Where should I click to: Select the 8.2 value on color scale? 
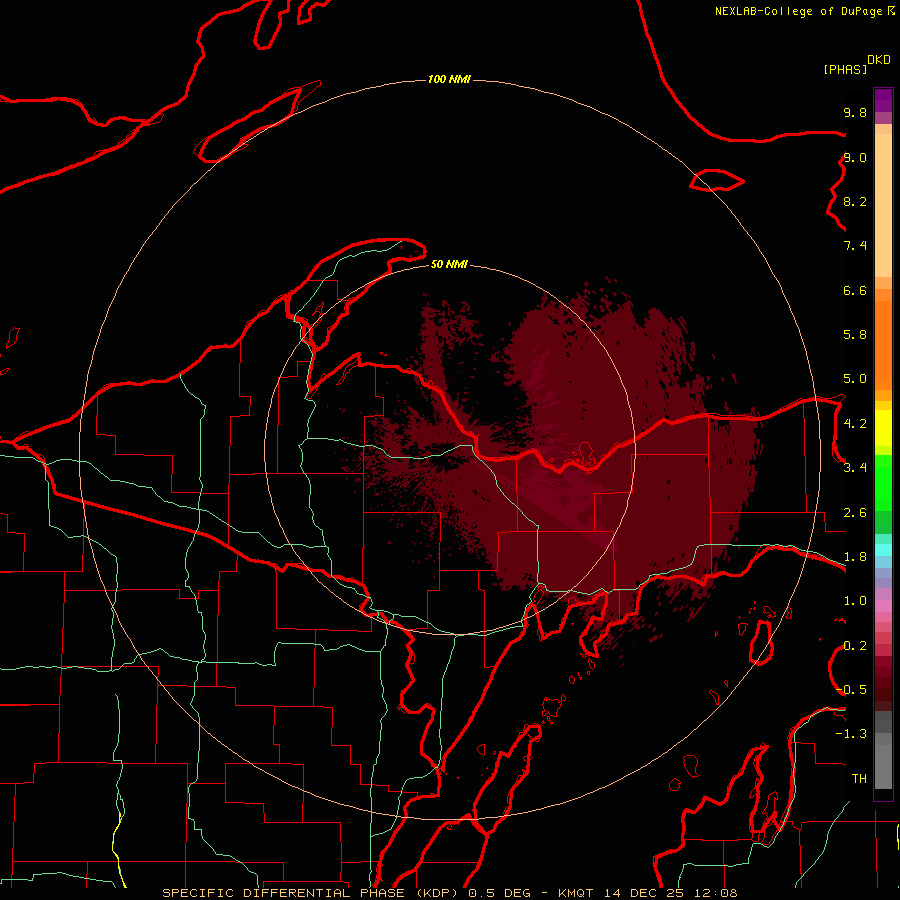(855, 201)
